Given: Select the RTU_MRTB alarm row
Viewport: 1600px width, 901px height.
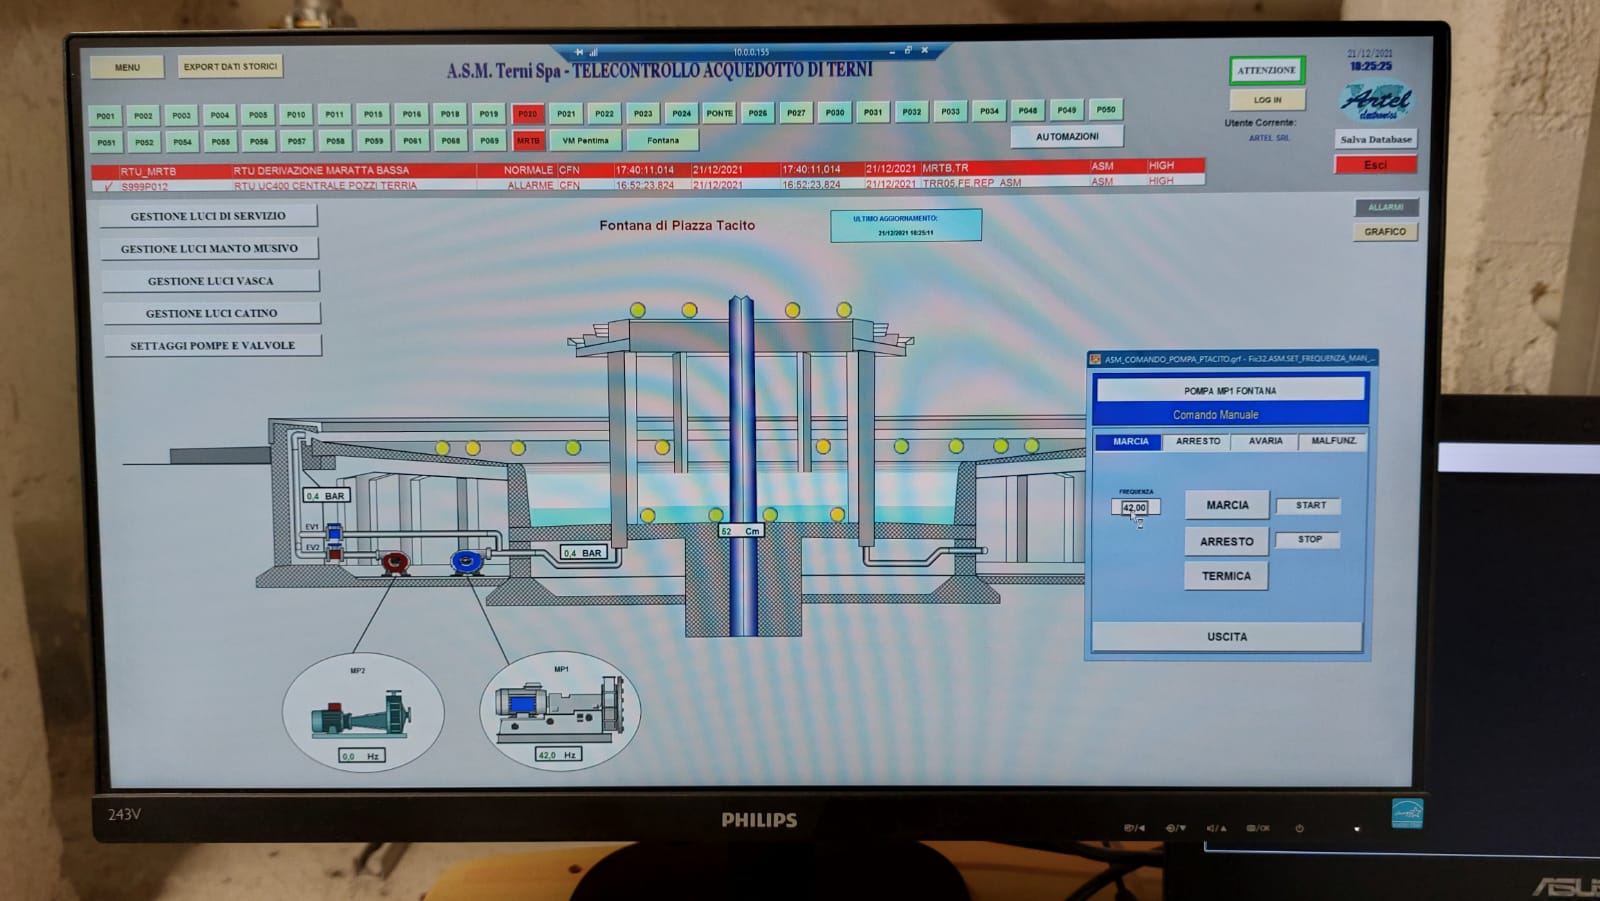Looking at the screenshot, I should pyautogui.click(x=647, y=170).
